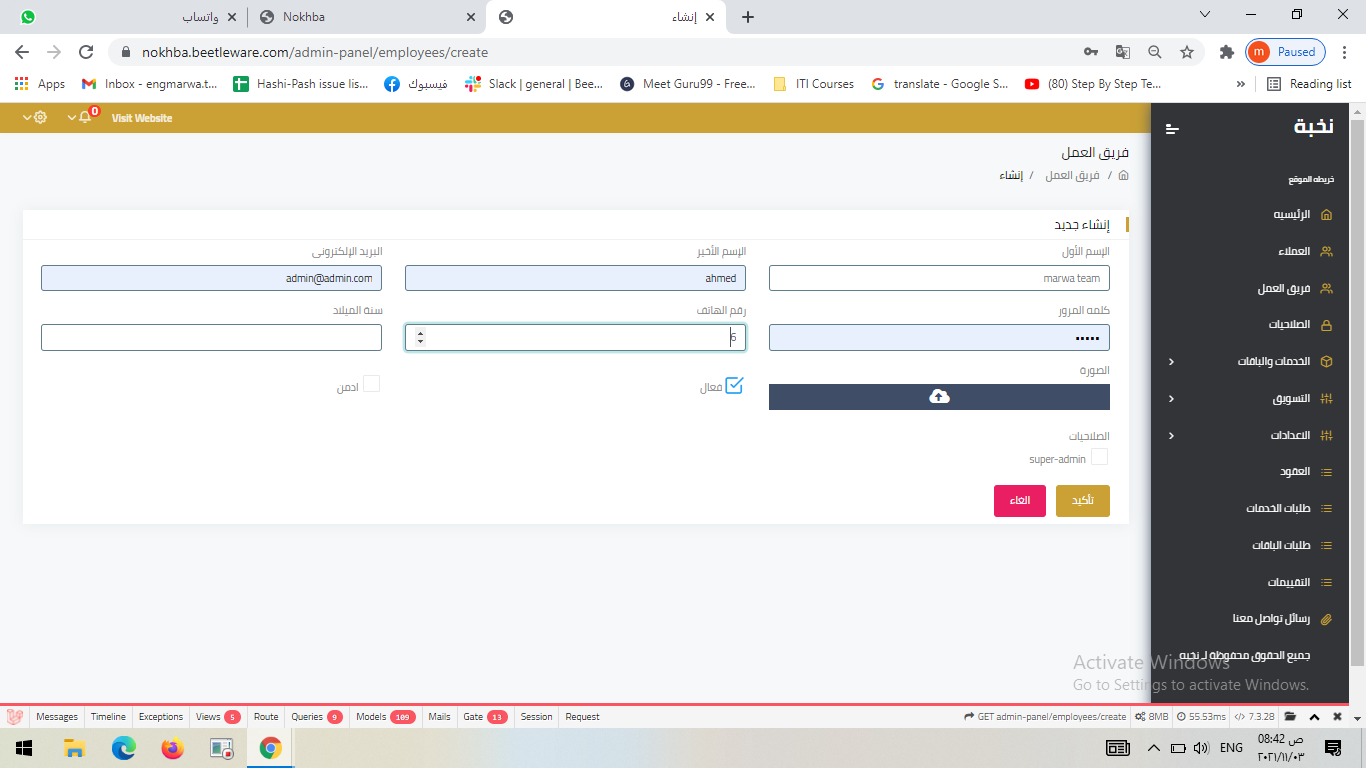This screenshot has height=768, width=1366.
Task: Collapse sidebar using the hamburger menu icon
Action: (1173, 128)
